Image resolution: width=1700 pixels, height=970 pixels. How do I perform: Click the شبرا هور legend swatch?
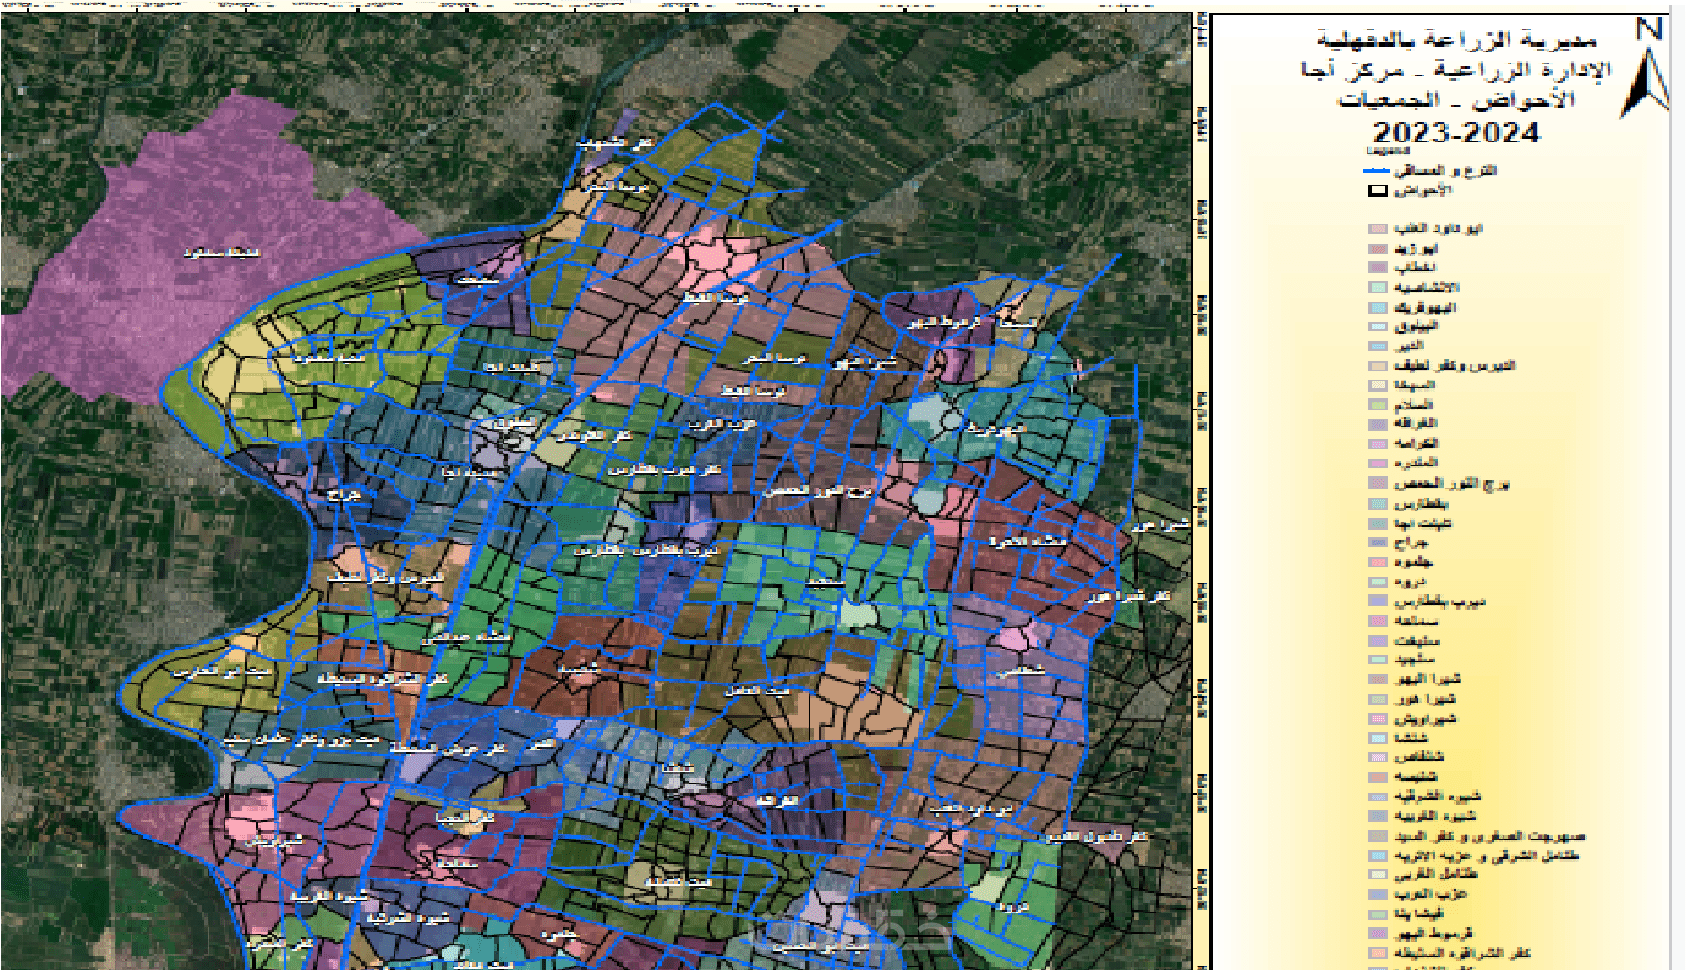pyautogui.click(x=1378, y=699)
